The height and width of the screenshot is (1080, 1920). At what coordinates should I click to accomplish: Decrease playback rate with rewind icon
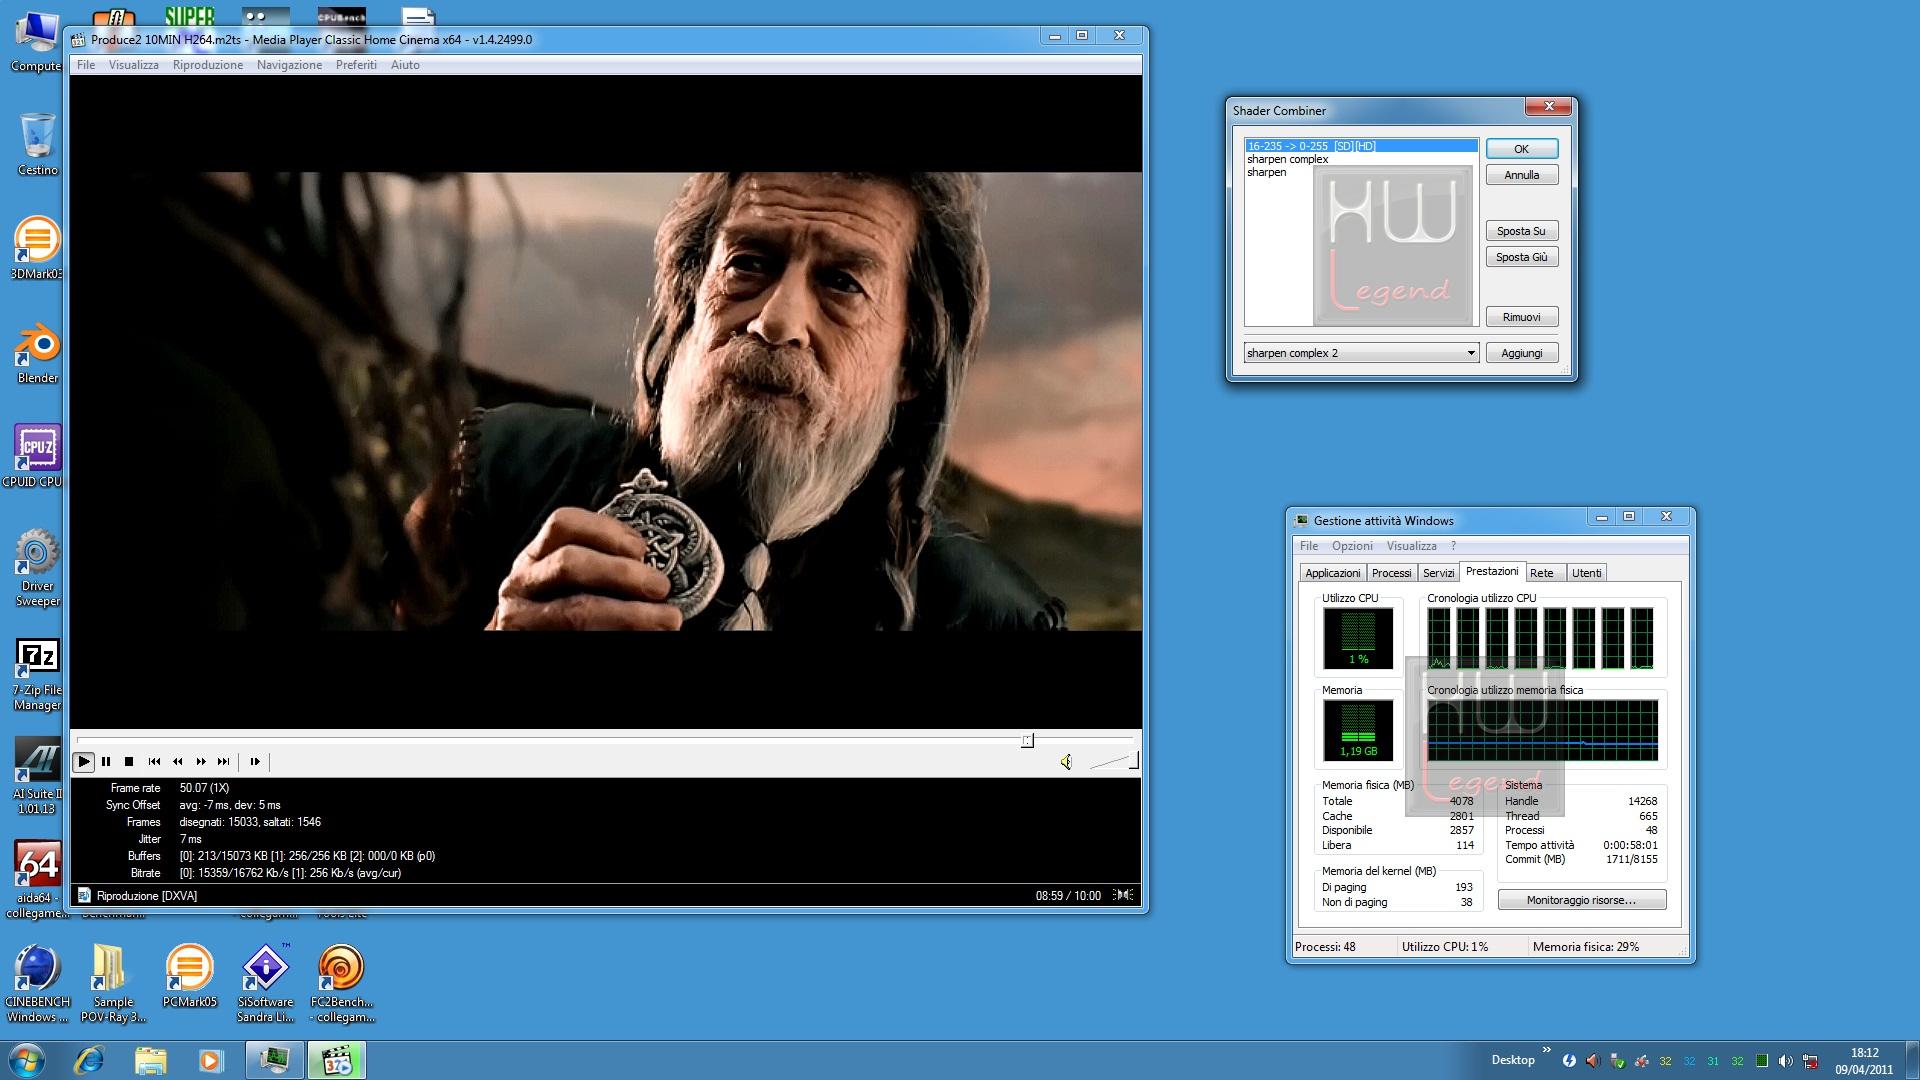coord(177,762)
